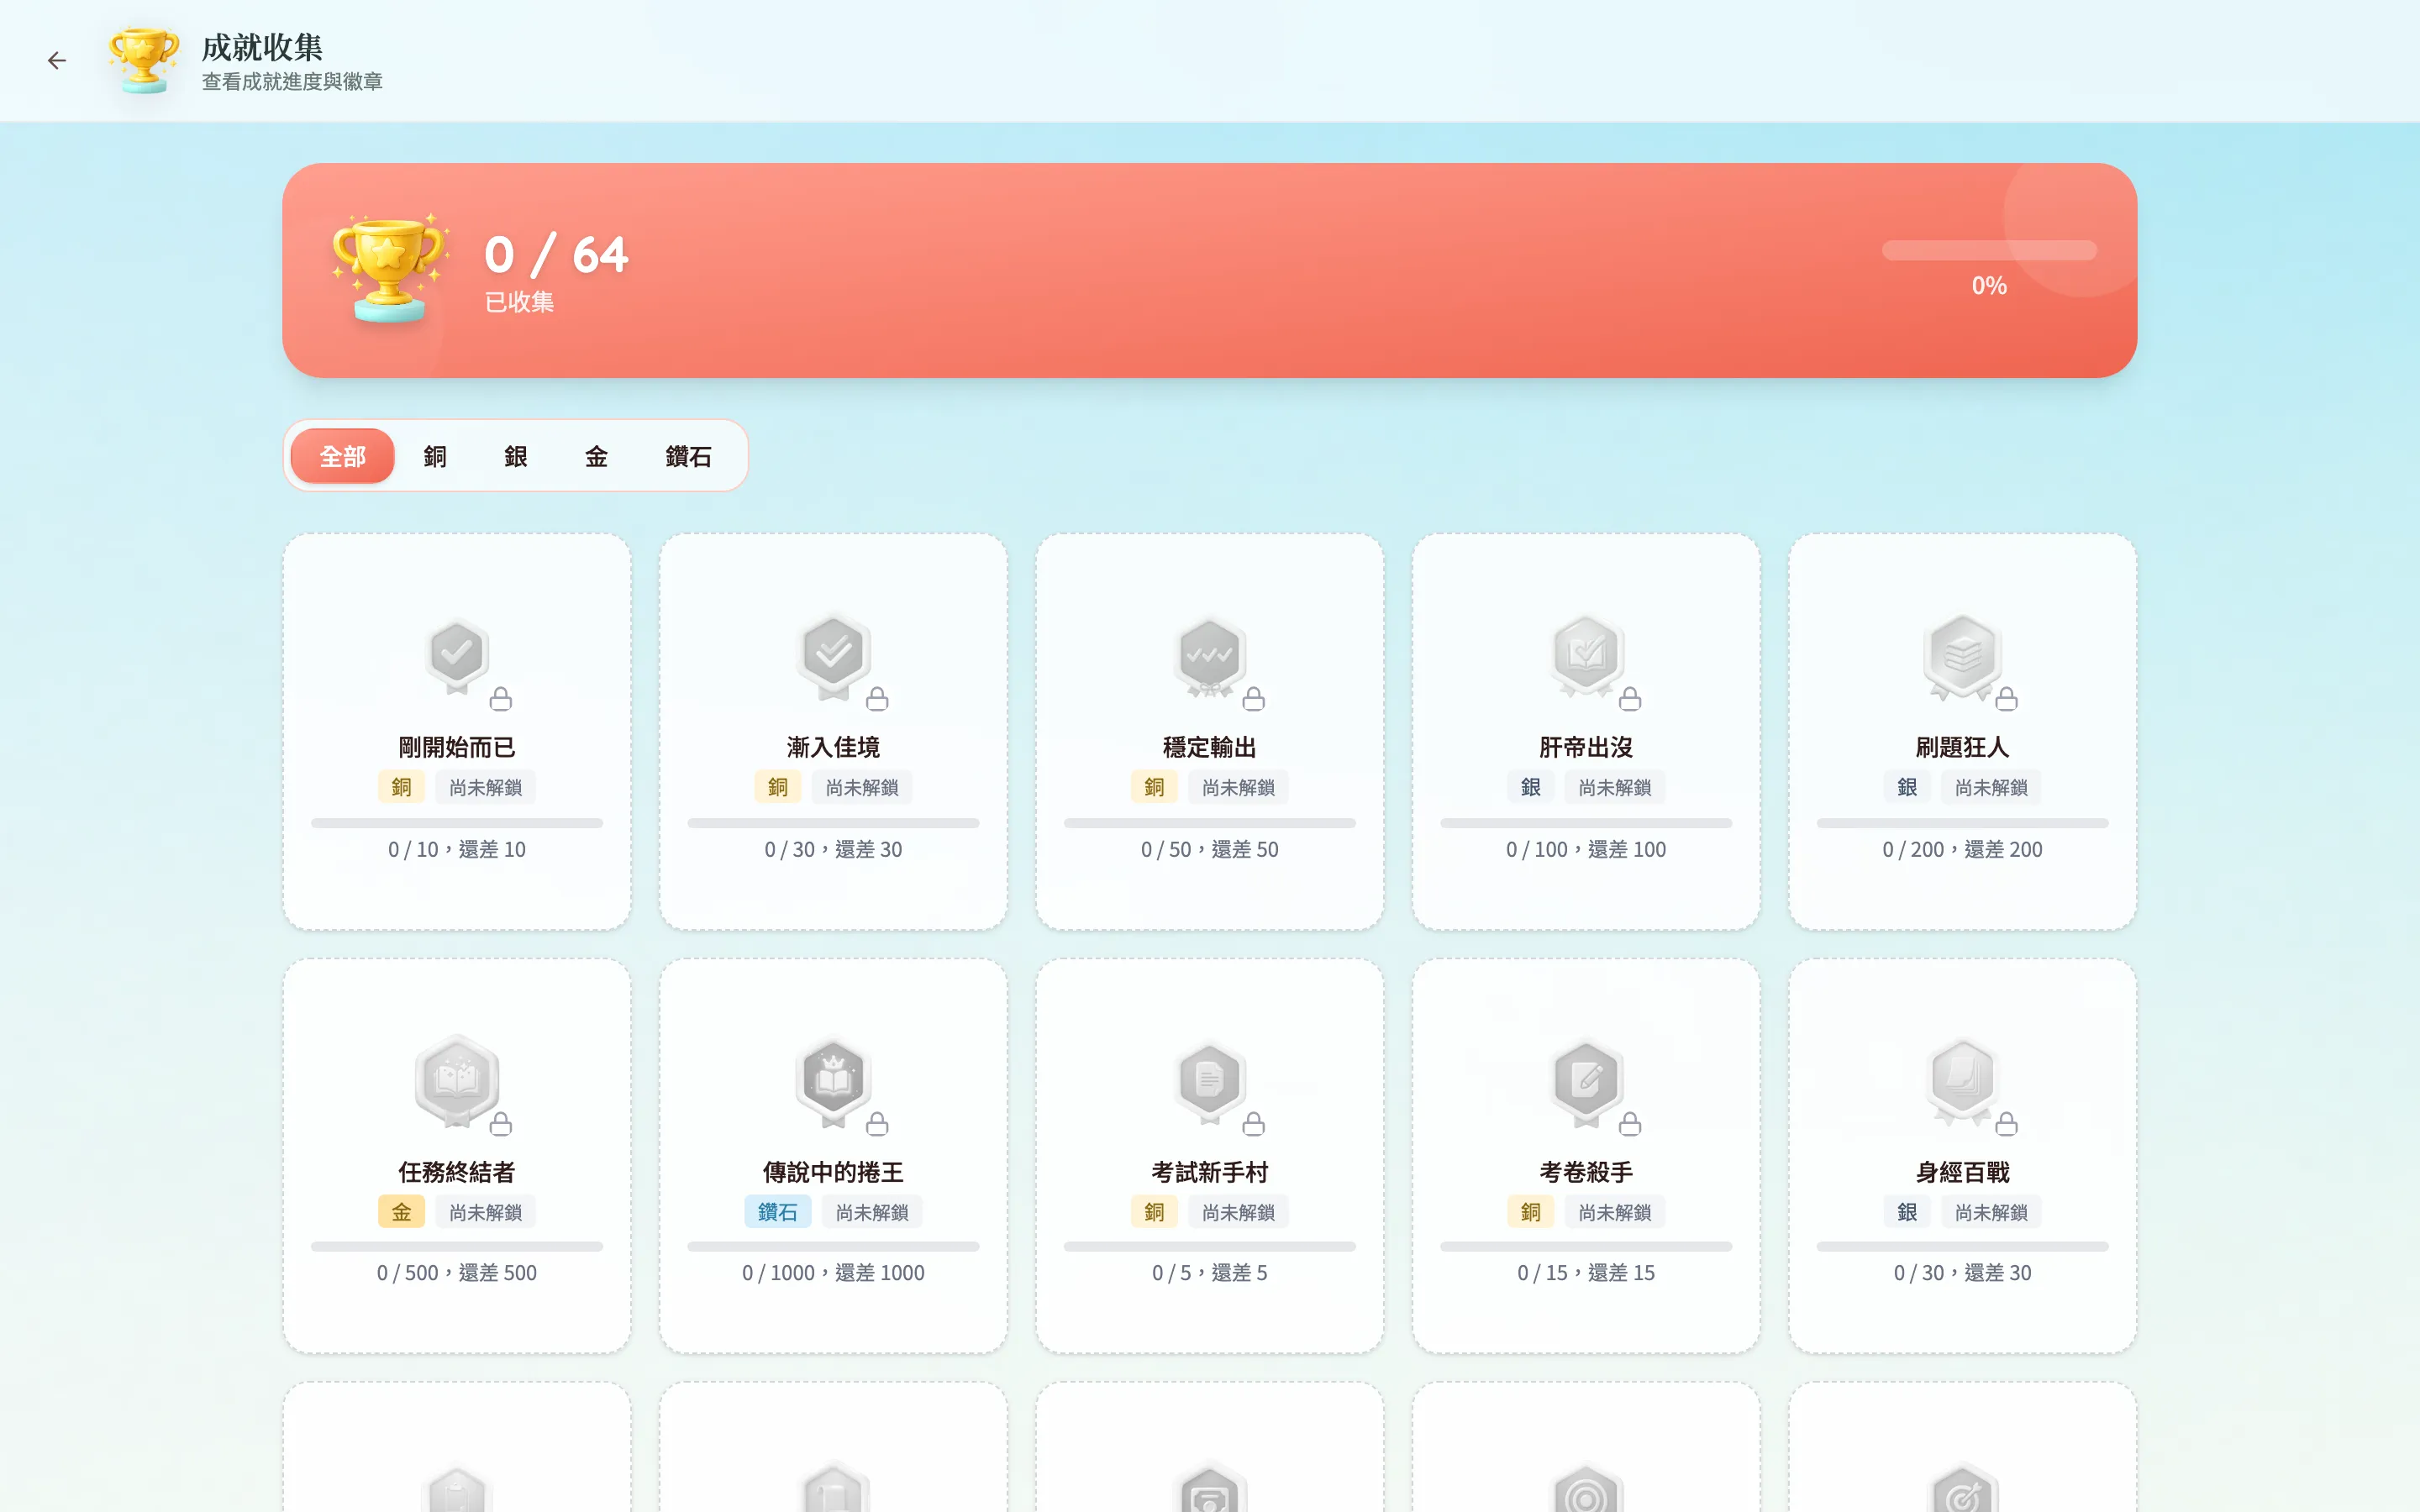
Task: Click the 考試新手村 document badge icon
Action: click(1209, 1082)
